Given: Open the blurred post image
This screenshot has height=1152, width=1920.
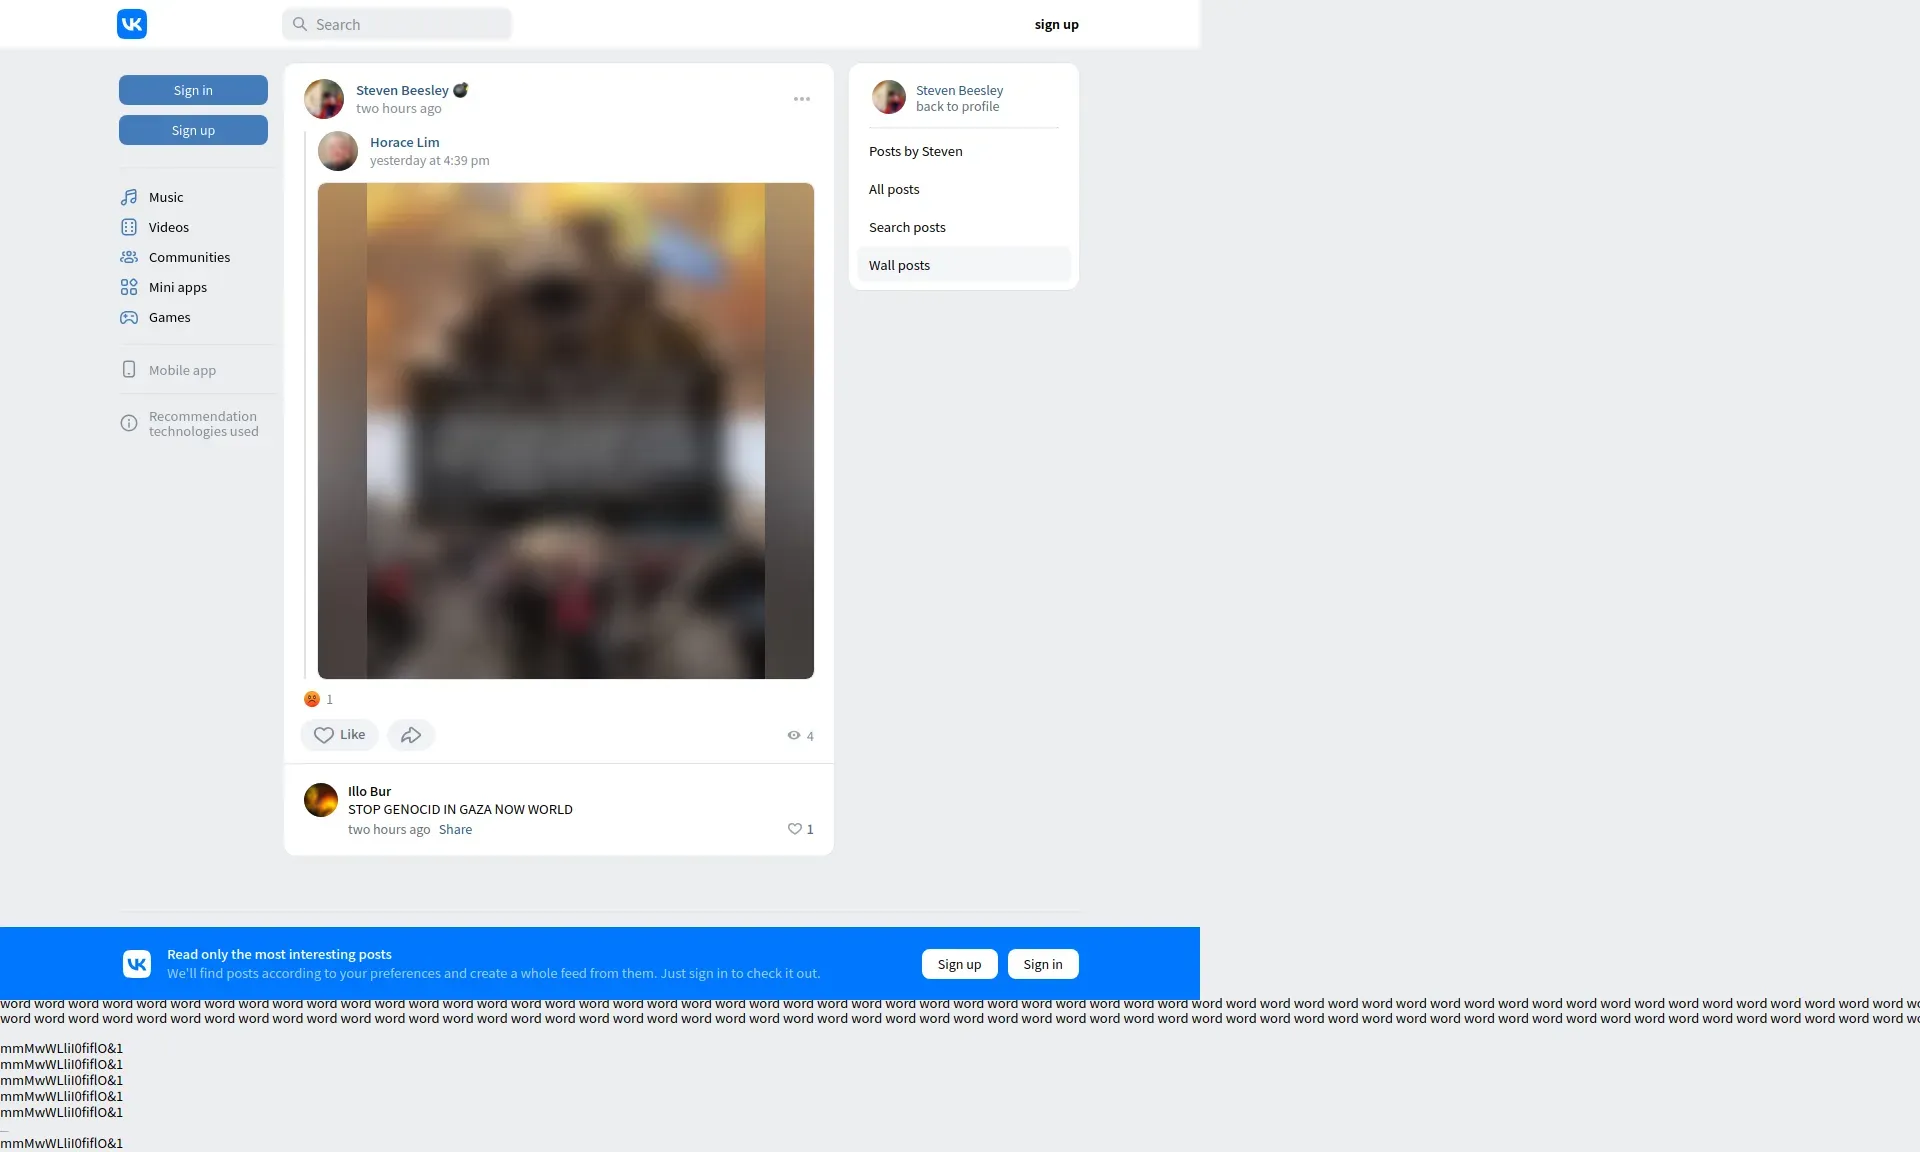Looking at the screenshot, I should (x=566, y=430).
